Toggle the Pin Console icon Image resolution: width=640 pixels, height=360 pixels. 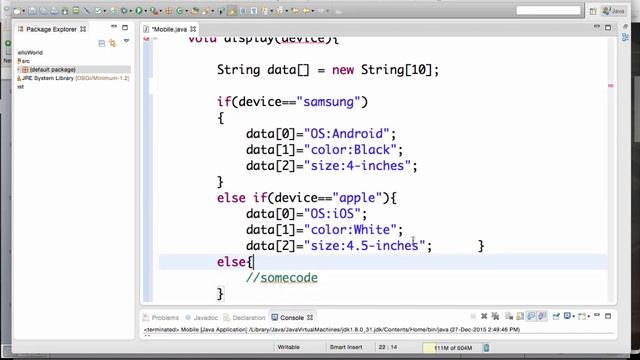(556, 316)
